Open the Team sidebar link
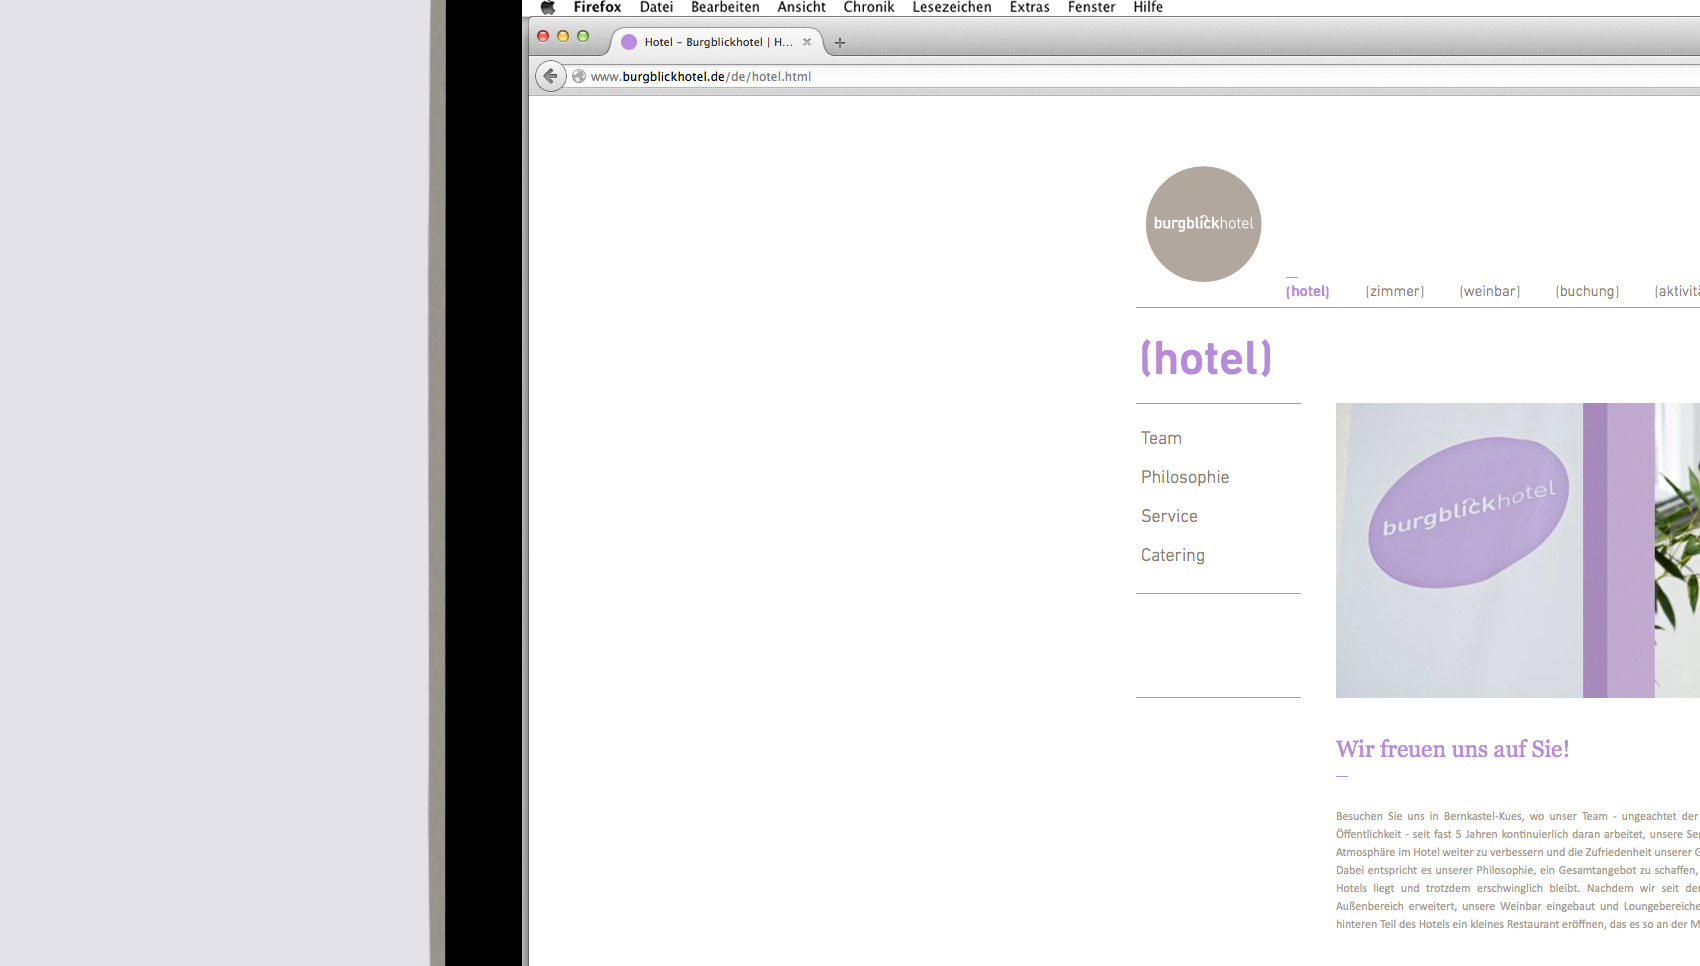1700x966 pixels. [1161, 438]
